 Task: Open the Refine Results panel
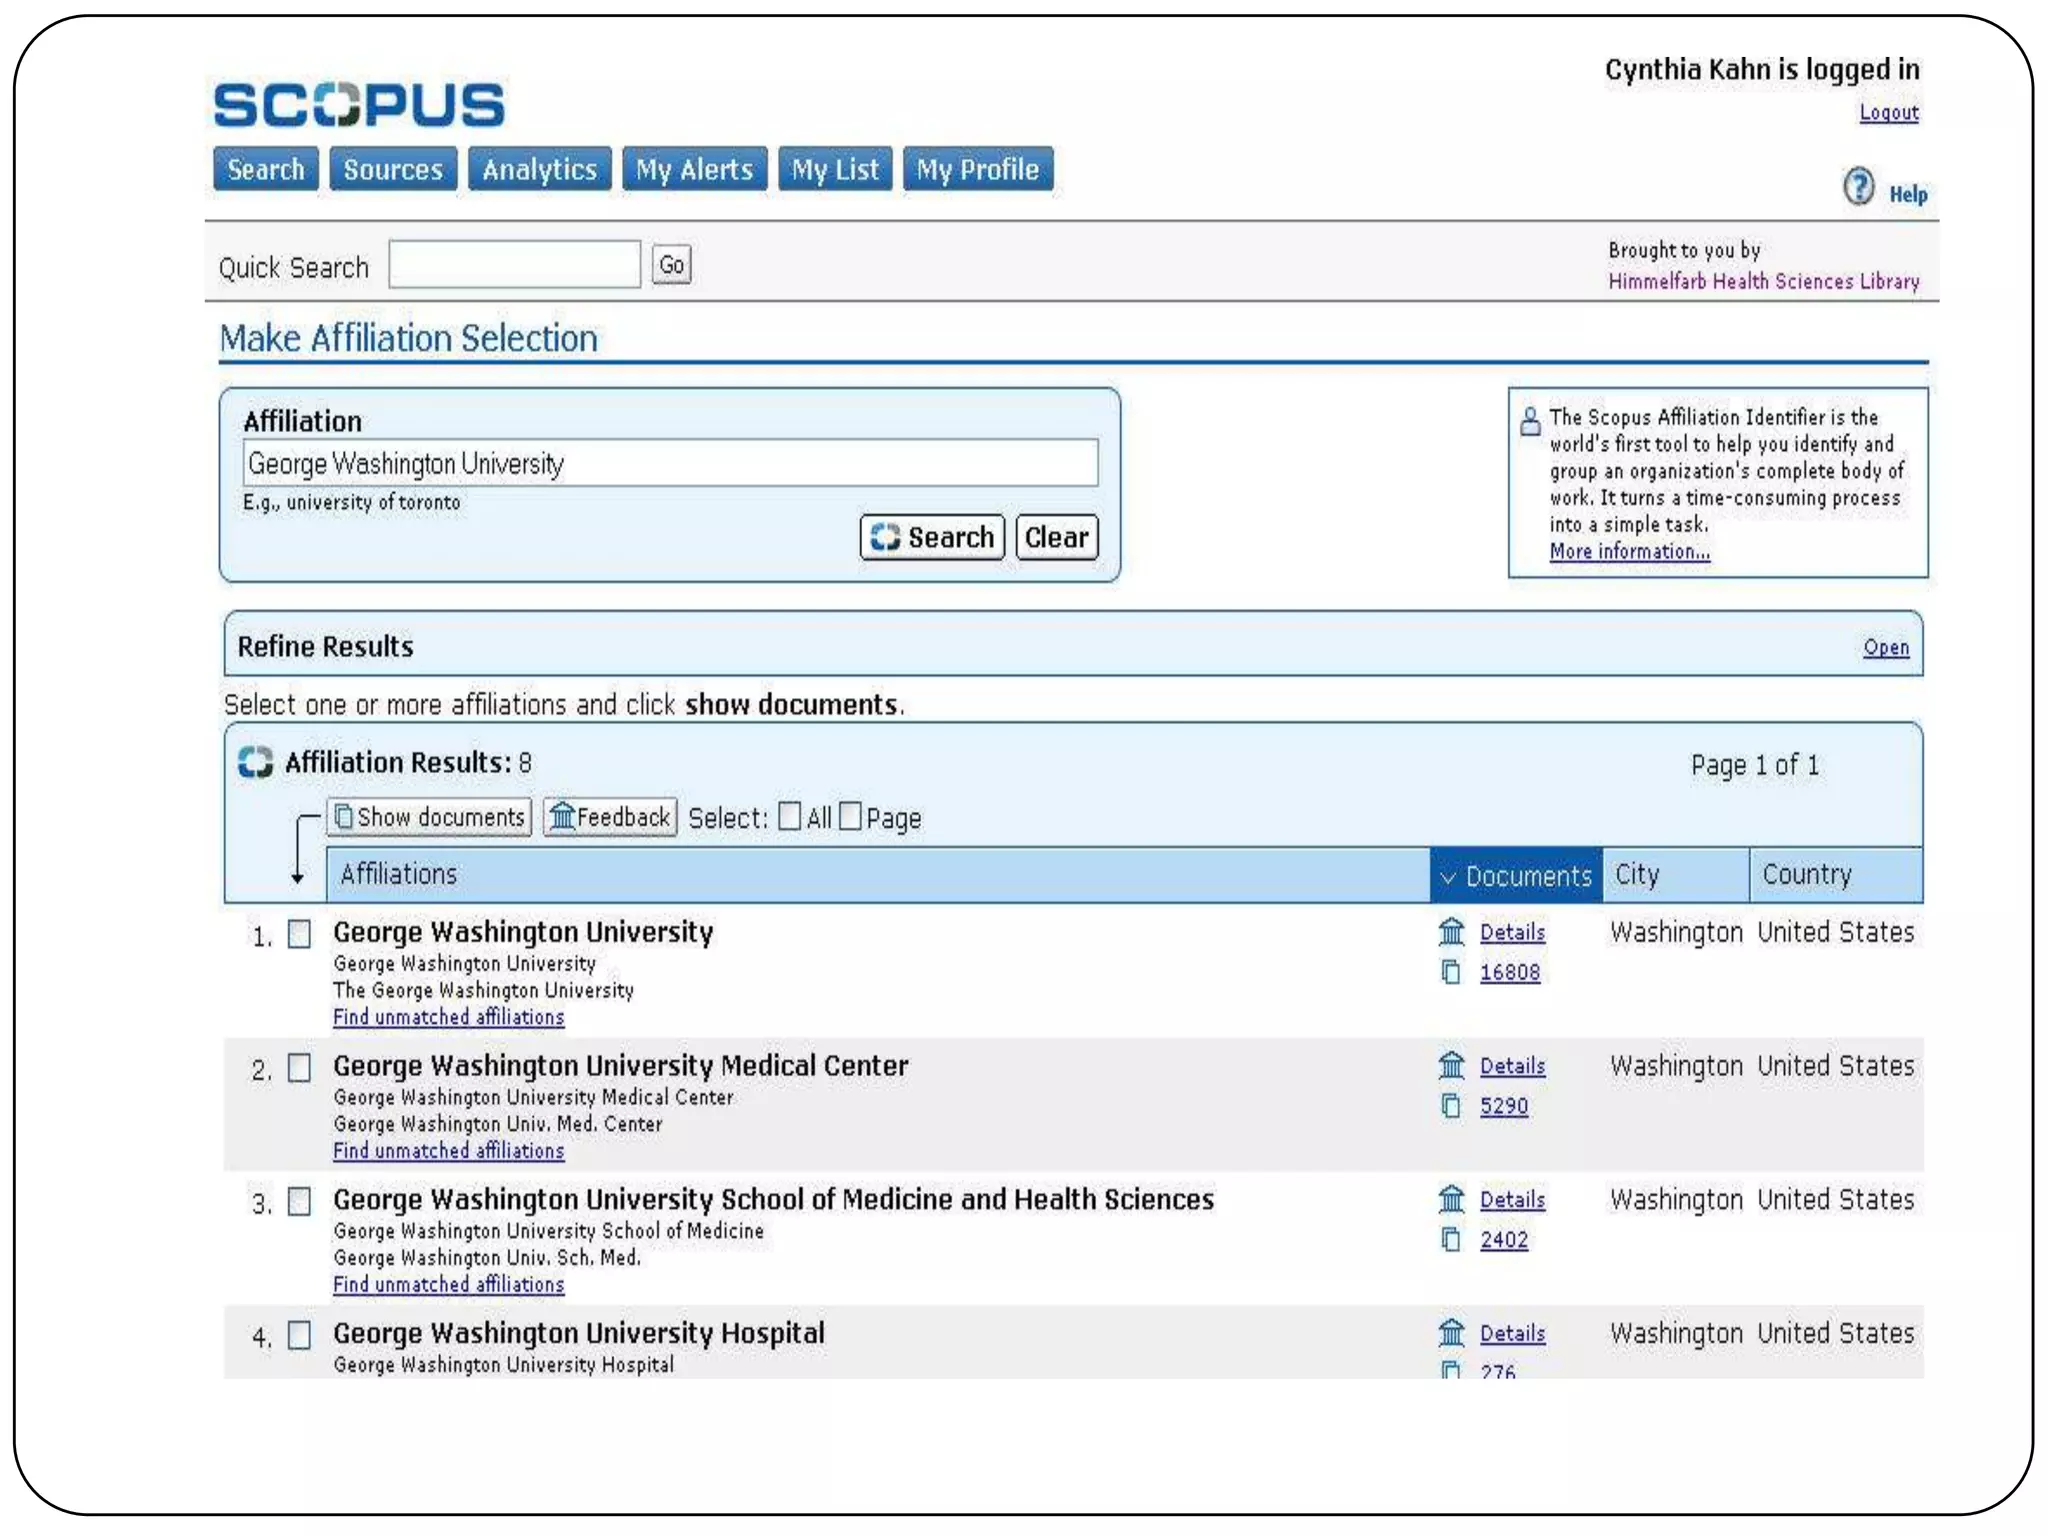pyautogui.click(x=1885, y=648)
